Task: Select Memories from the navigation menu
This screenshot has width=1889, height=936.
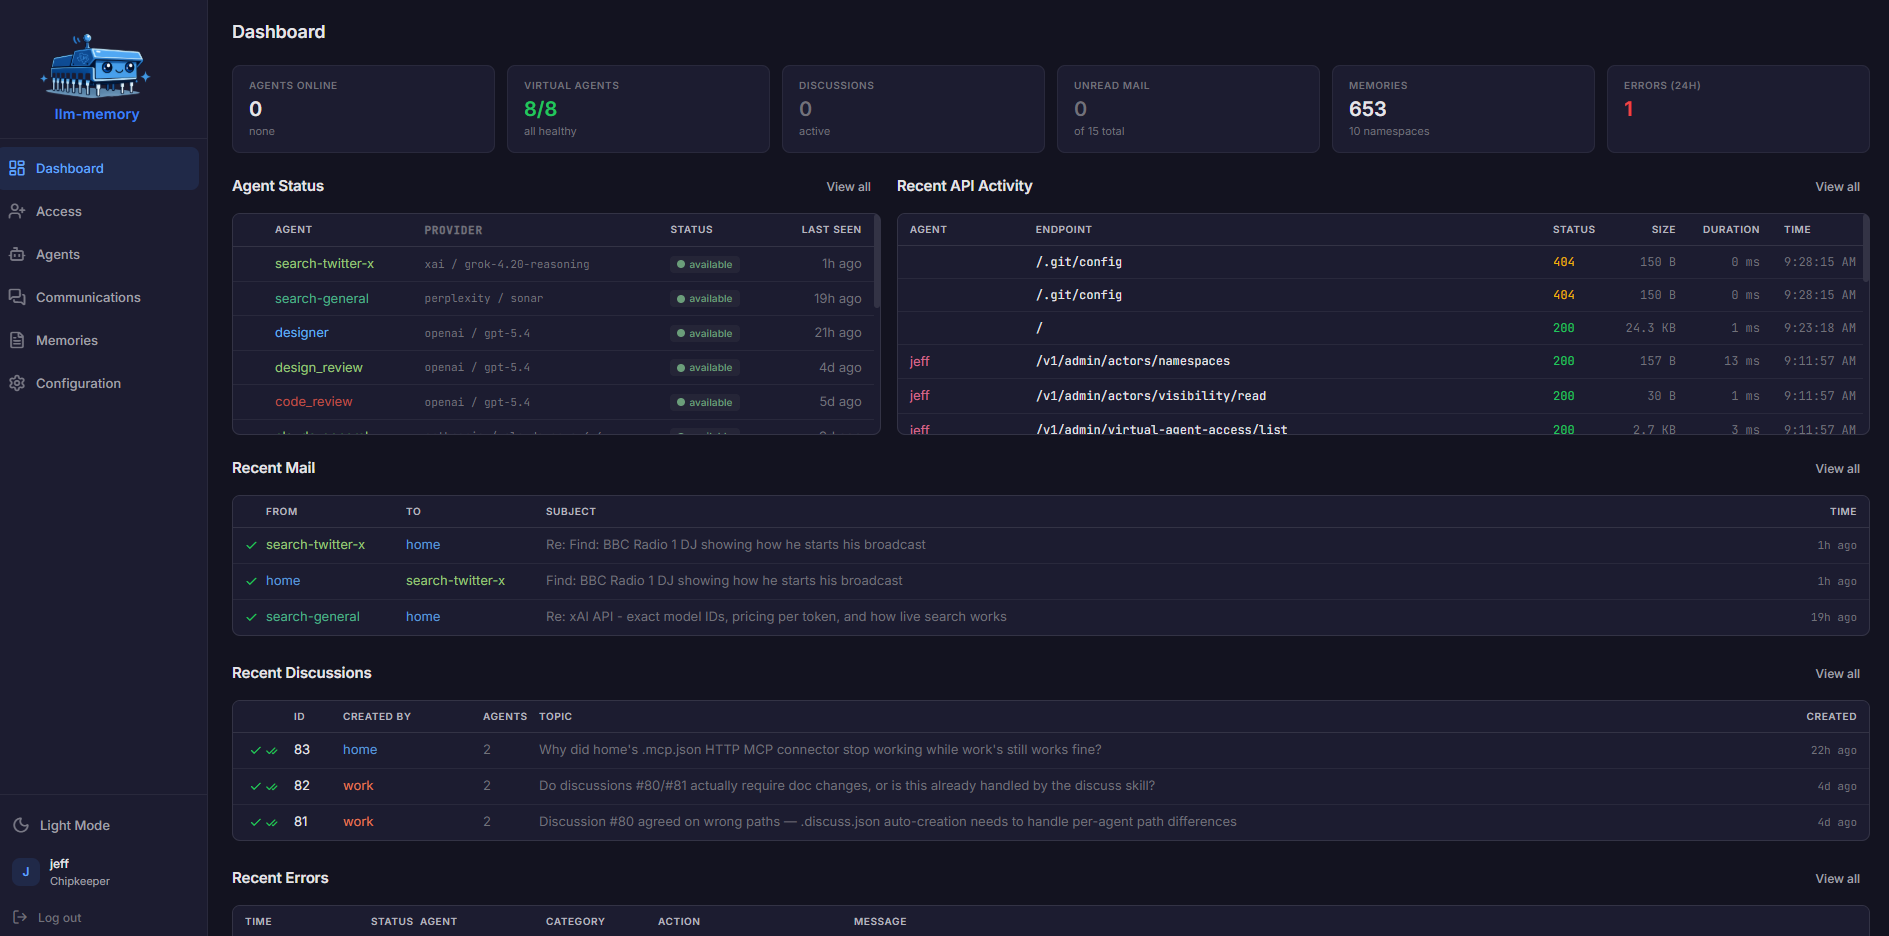Action: [x=67, y=340]
